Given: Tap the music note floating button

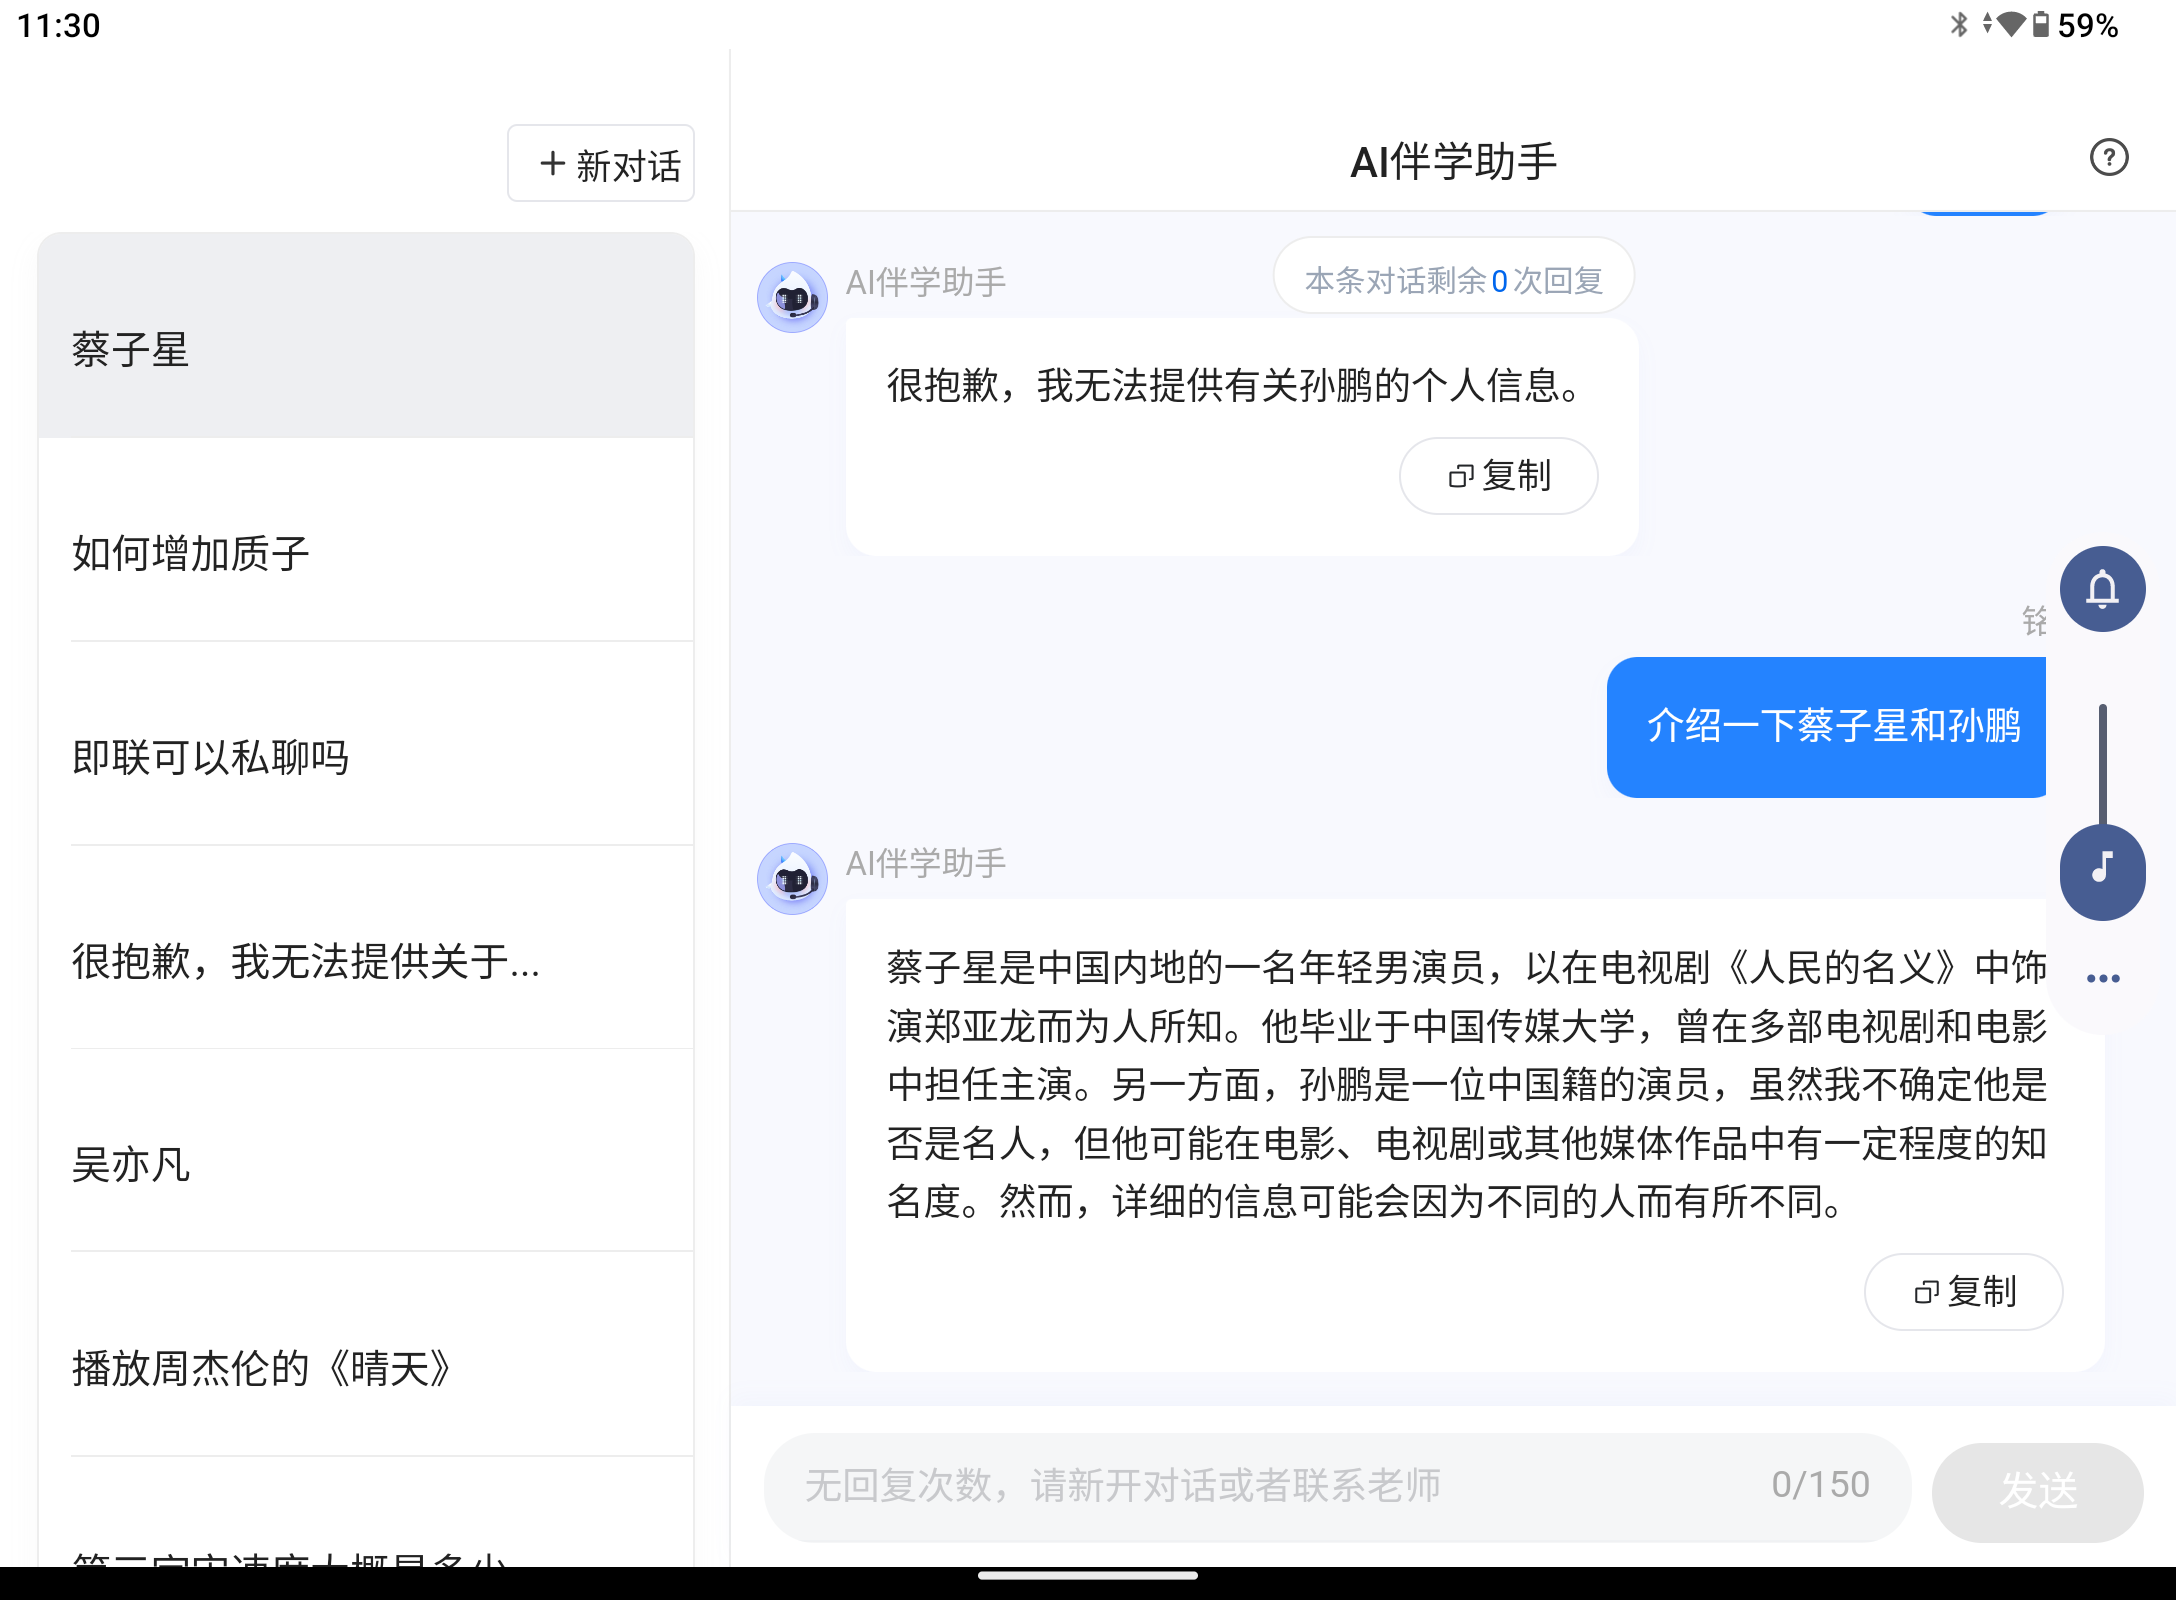Looking at the screenshot, I should pos(2102,871).
